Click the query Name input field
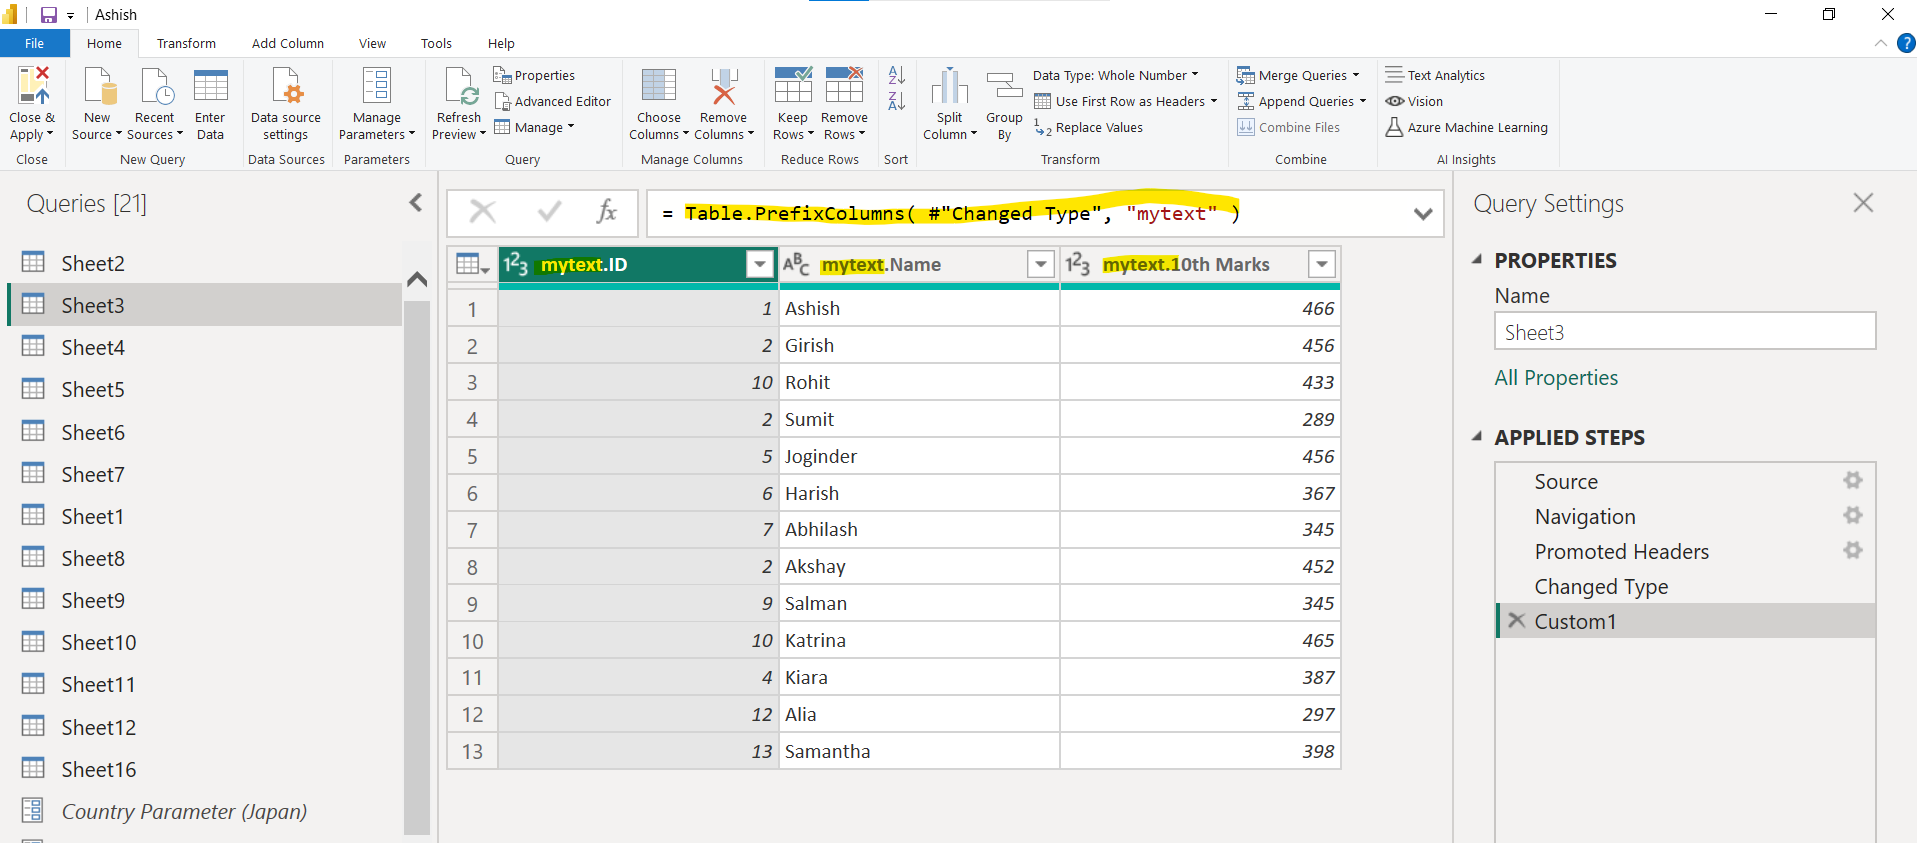Image resolution: width=1917 pixels, height=843 pixels. pyautogui.click(x=1684, y=332)
